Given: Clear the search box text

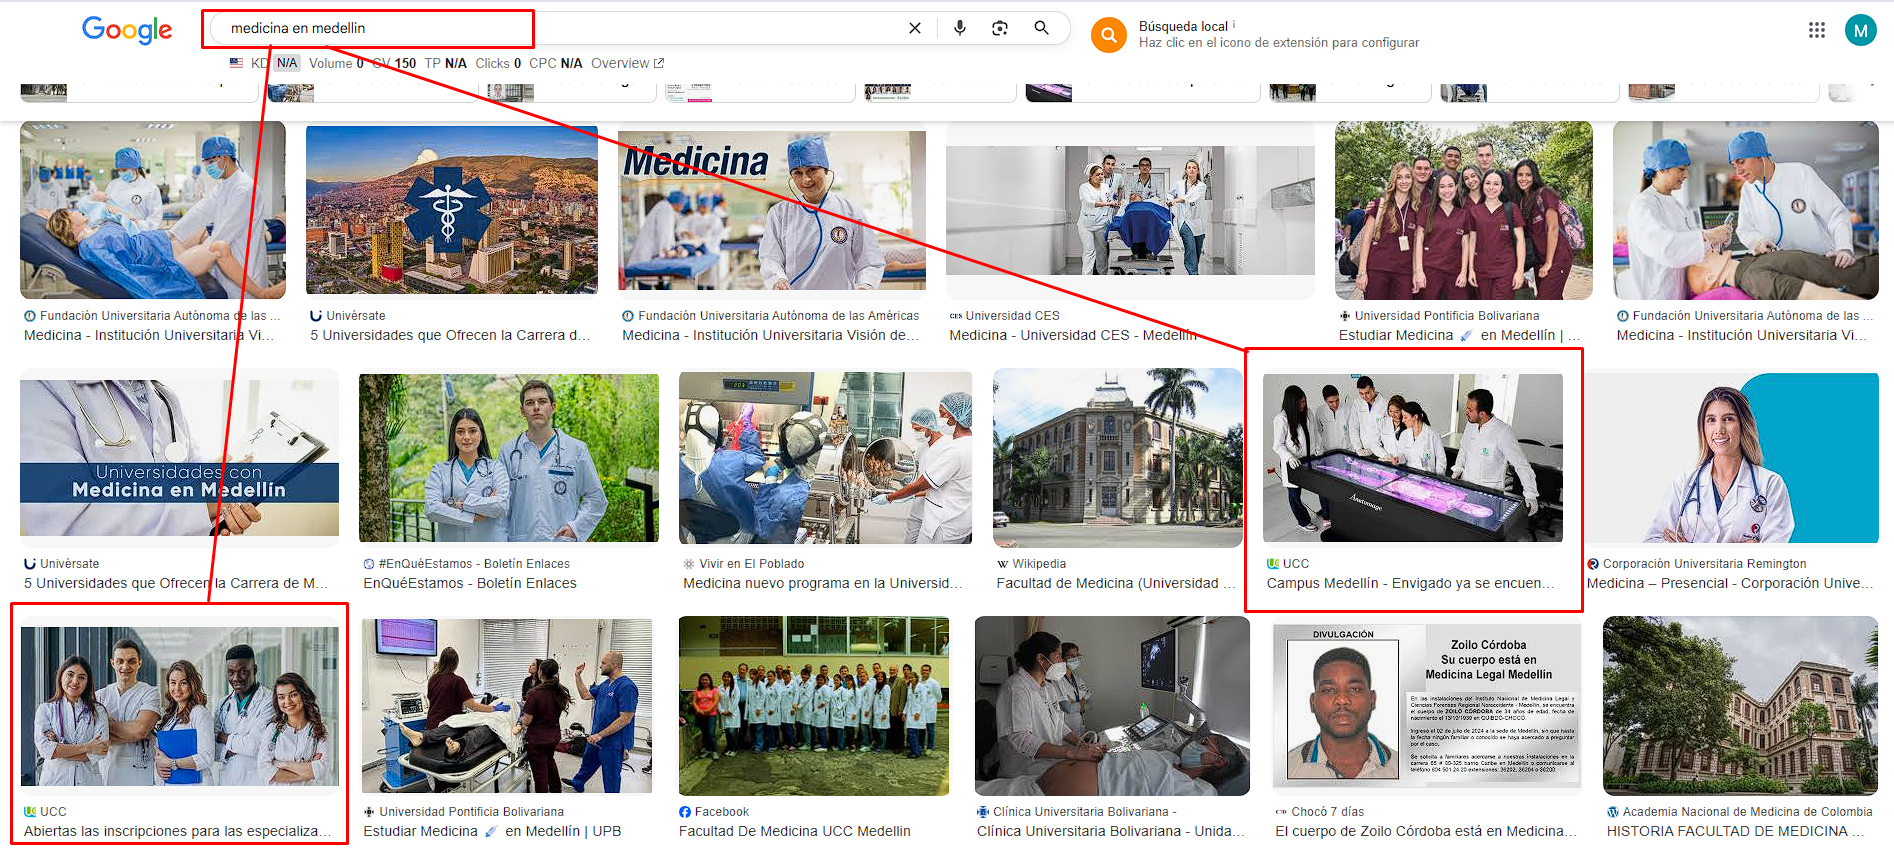Looking at the screenshot, I should [914, 28].
